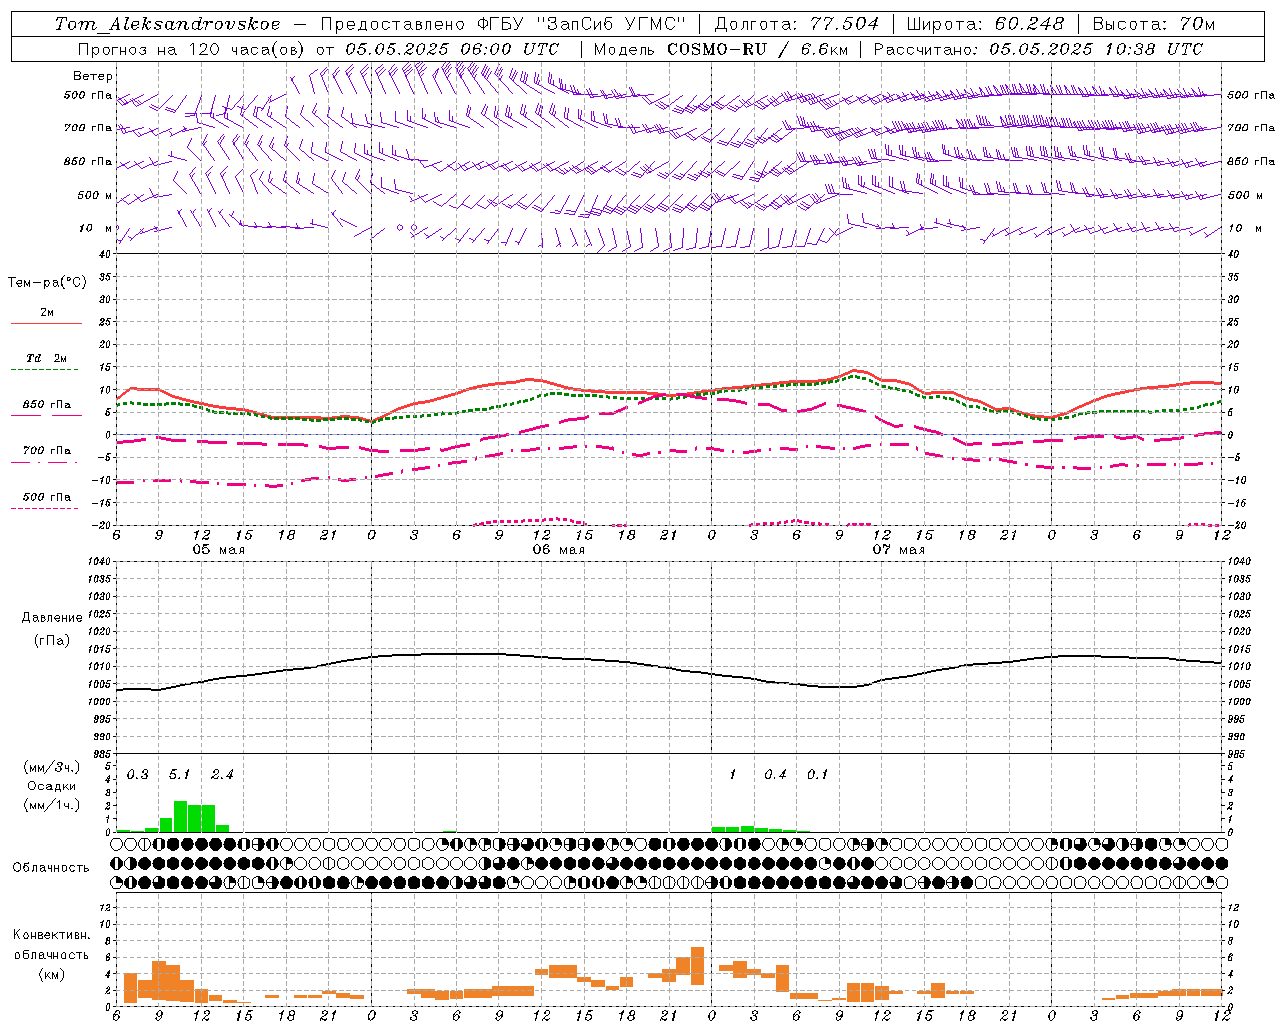Click the (мм/1ч.) precipitation unit label
This screenshot has height=1024, width=1280.
tap(50, 805)
